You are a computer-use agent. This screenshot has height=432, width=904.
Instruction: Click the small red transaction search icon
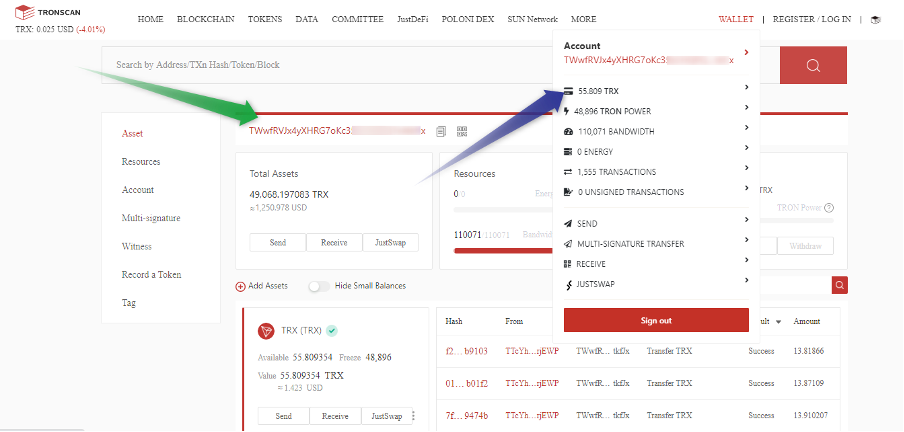839,286
